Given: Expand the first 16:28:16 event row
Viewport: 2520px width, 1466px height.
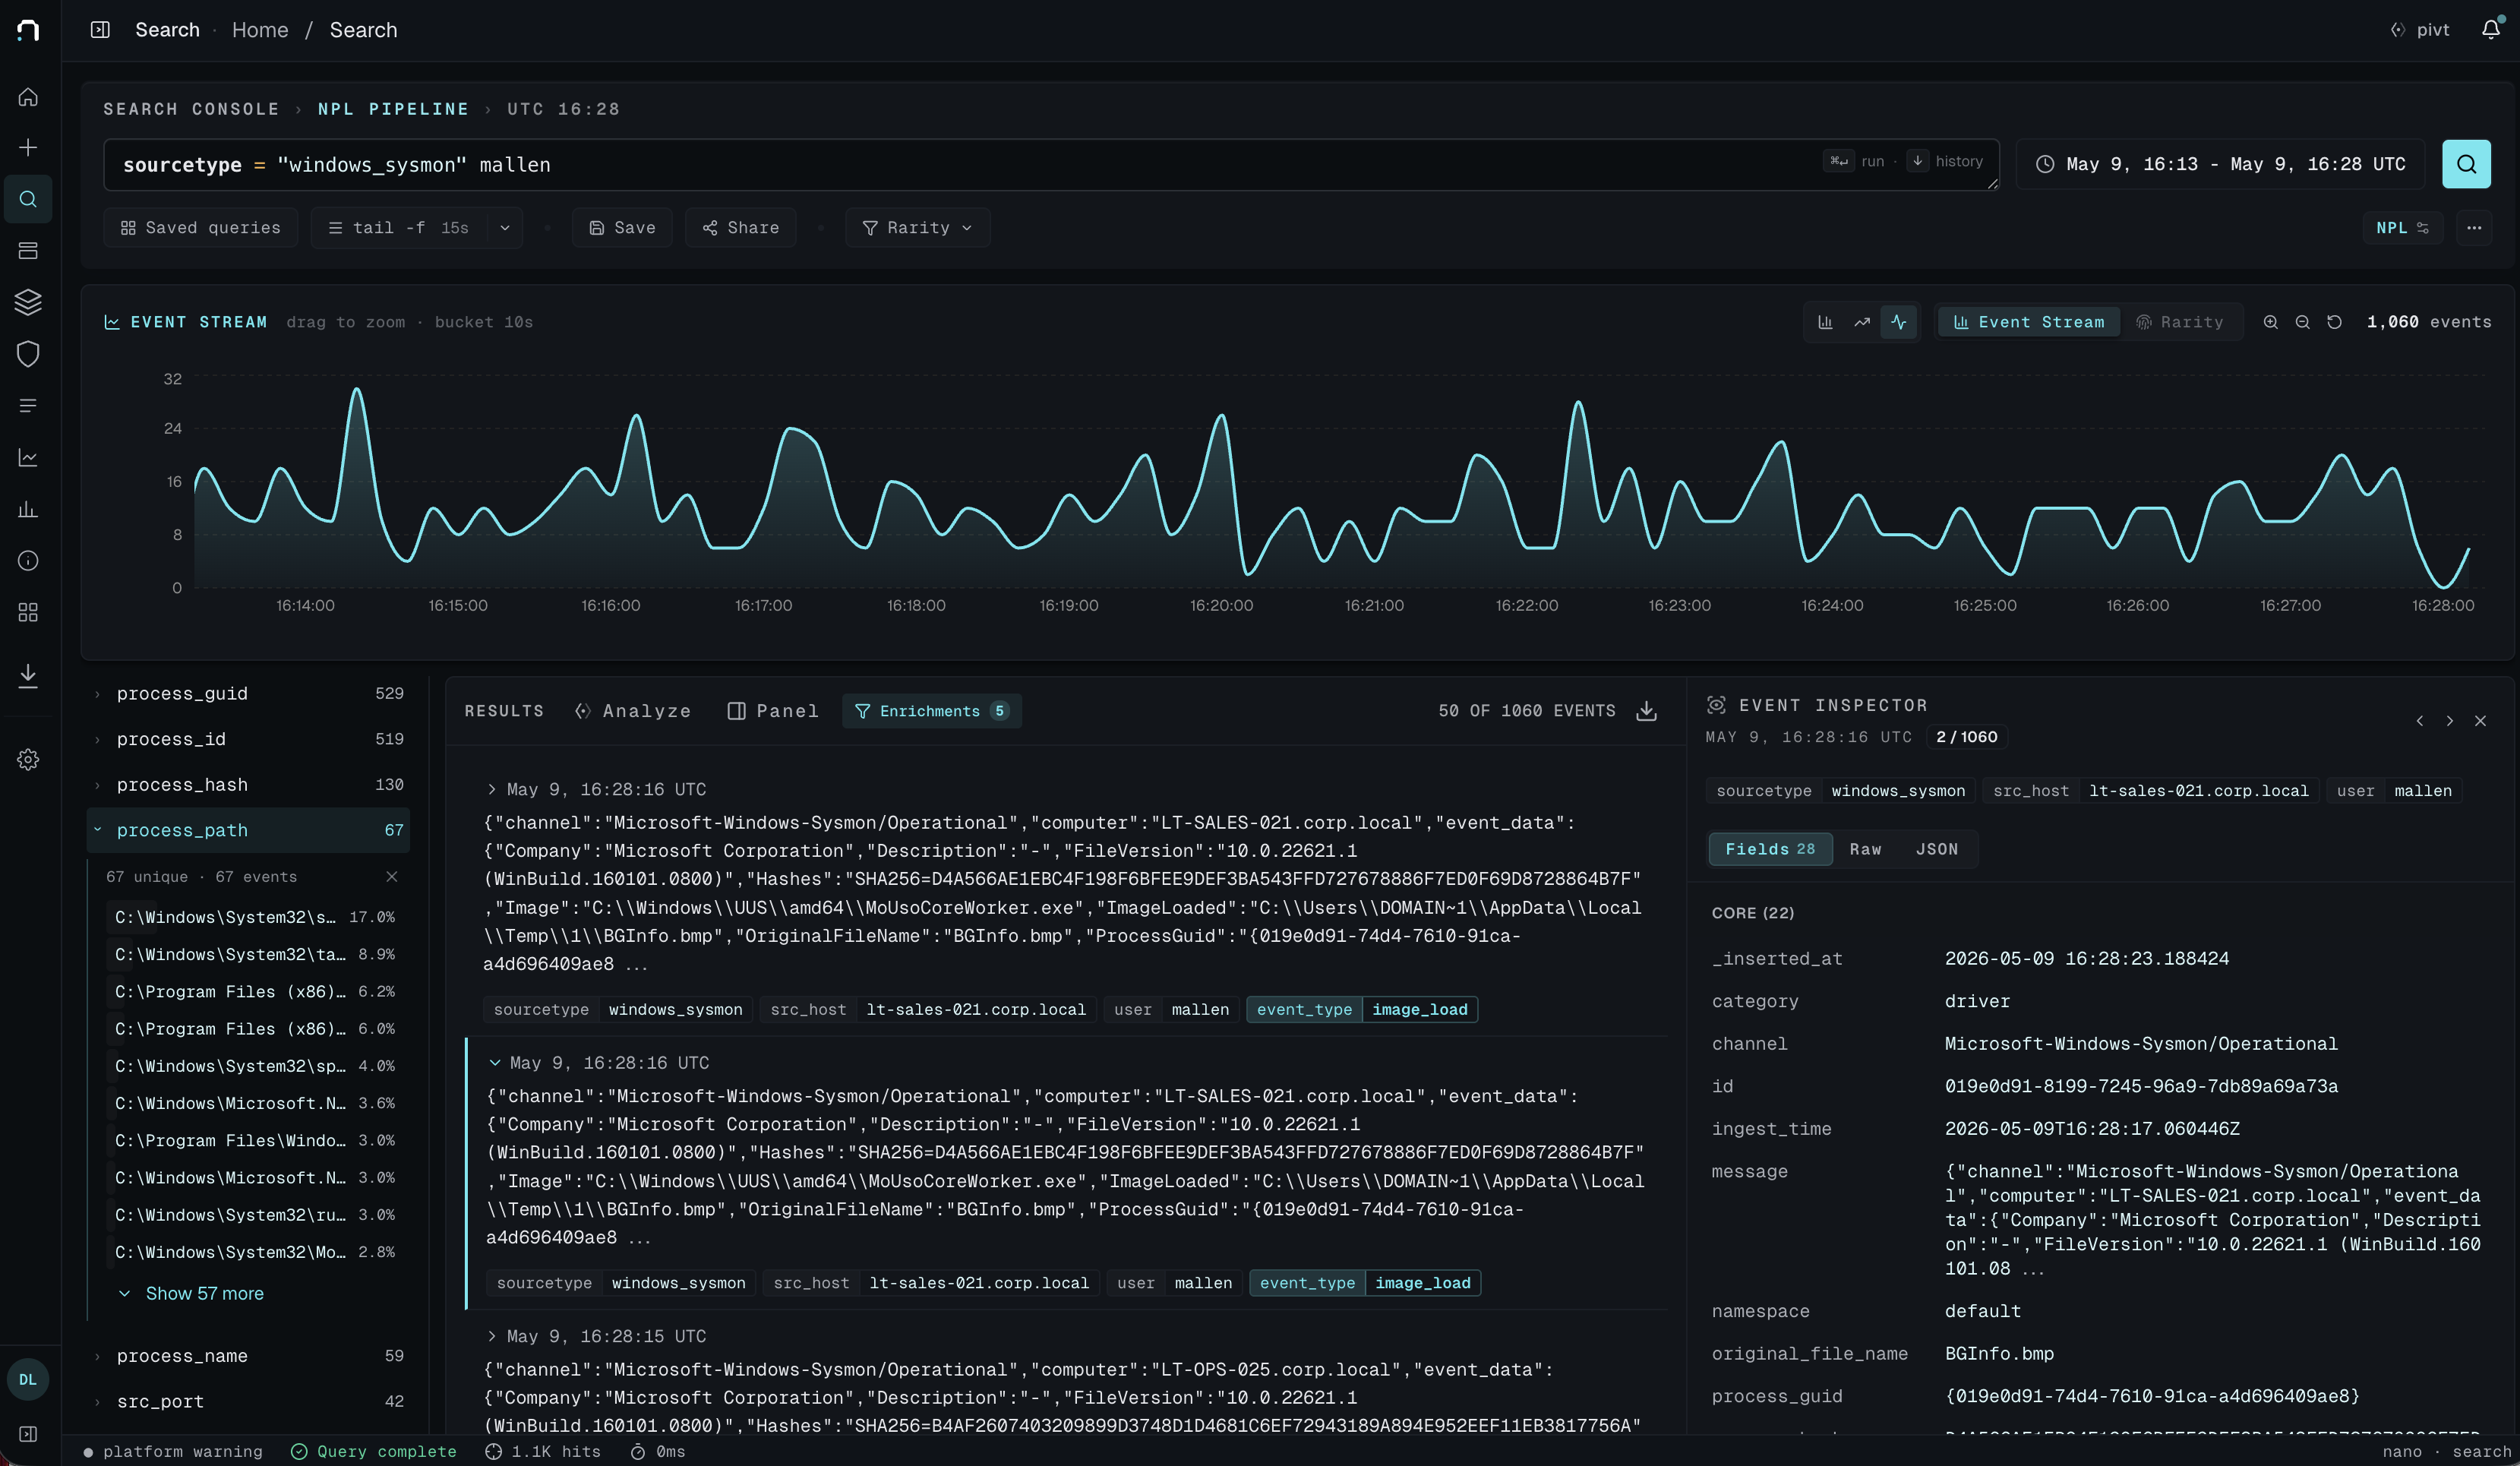Looking at the screenshot, I should [x=491, y=790].
